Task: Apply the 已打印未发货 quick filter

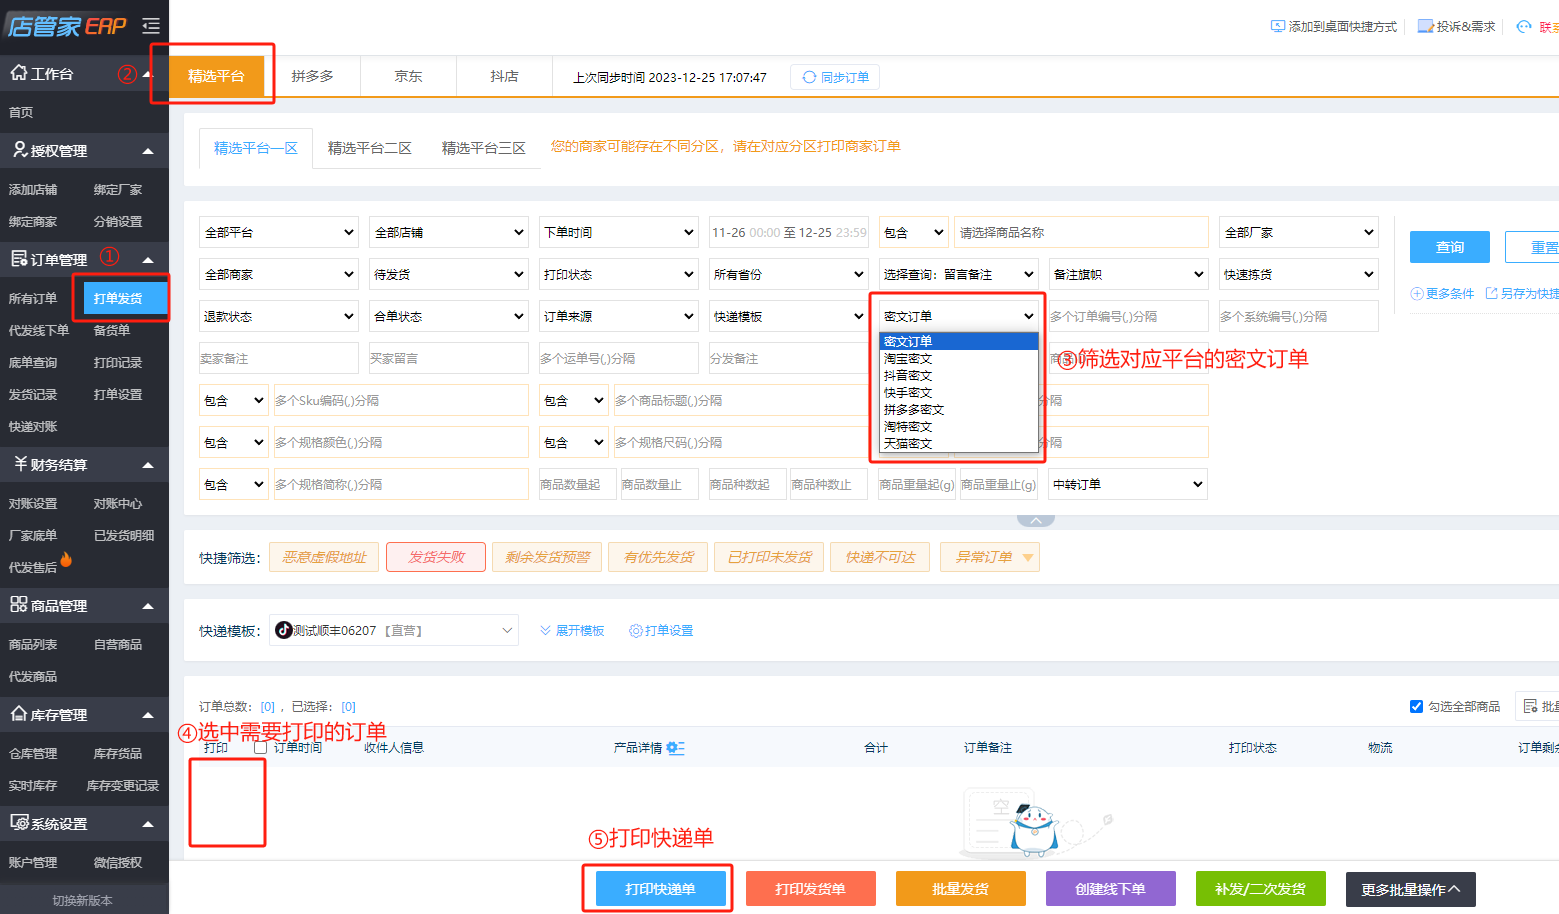Action: click(769, 557)
